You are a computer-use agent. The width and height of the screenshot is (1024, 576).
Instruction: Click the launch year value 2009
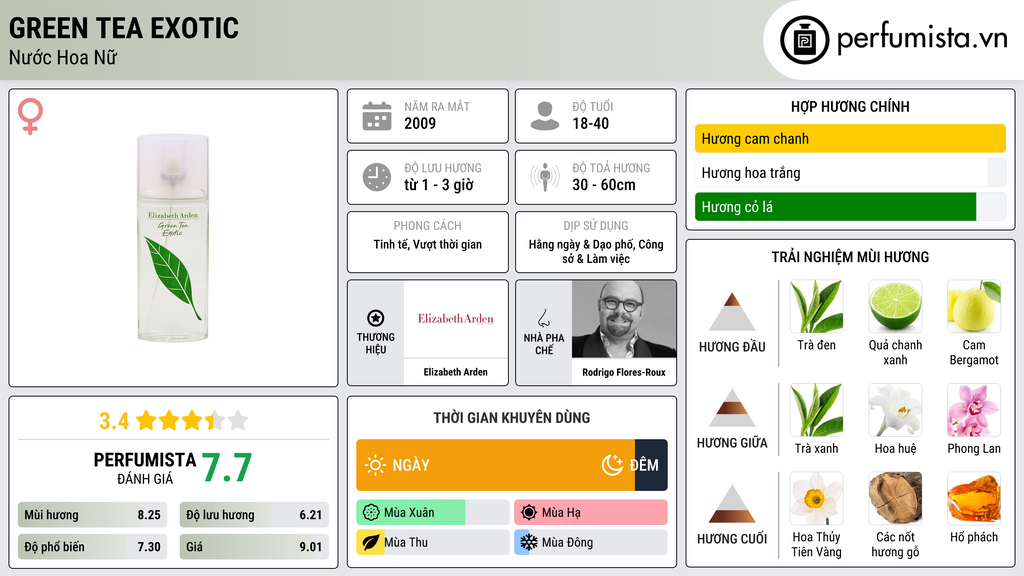click(420, 123)
